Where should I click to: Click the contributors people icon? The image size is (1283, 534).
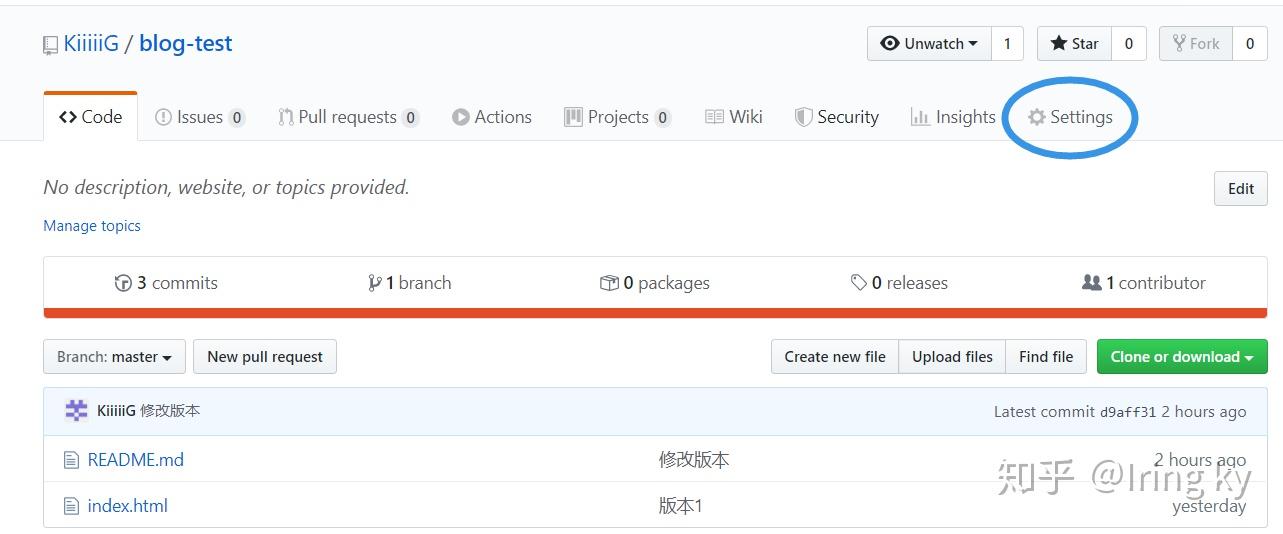pos(1092,283)
